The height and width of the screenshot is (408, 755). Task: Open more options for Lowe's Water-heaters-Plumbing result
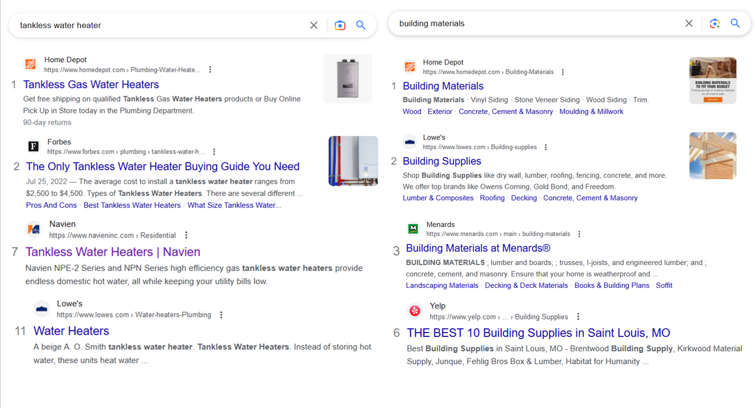tap(221, 315)
